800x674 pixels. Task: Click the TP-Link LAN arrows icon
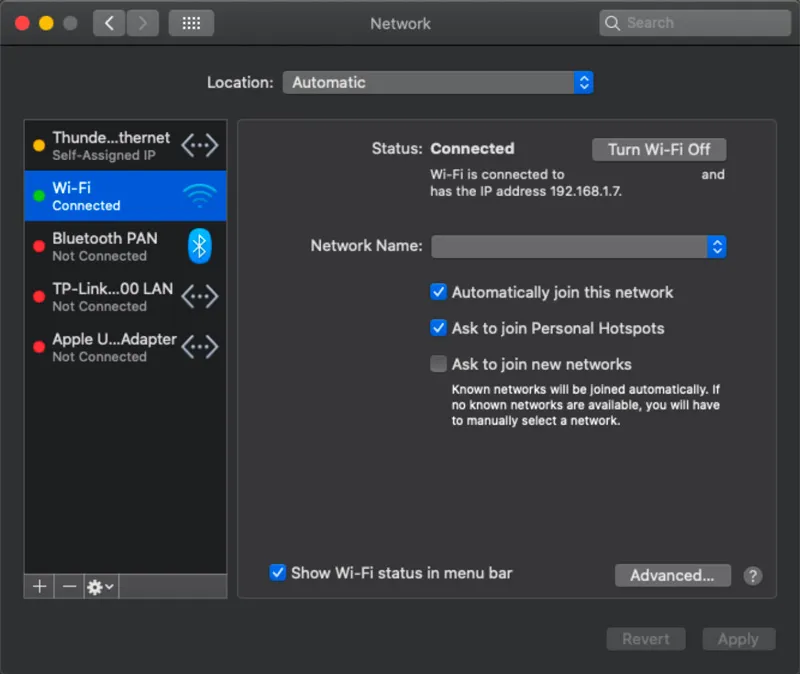[199, 296]
